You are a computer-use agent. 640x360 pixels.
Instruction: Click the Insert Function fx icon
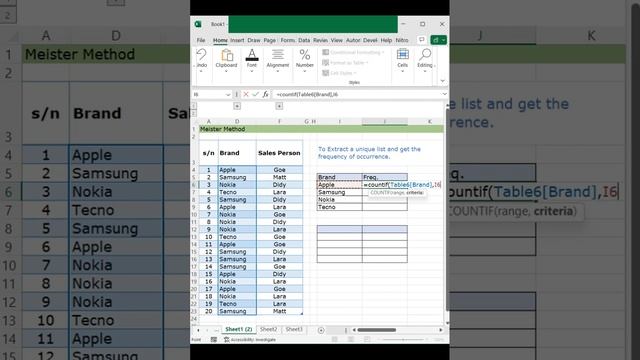click(265, 94)
